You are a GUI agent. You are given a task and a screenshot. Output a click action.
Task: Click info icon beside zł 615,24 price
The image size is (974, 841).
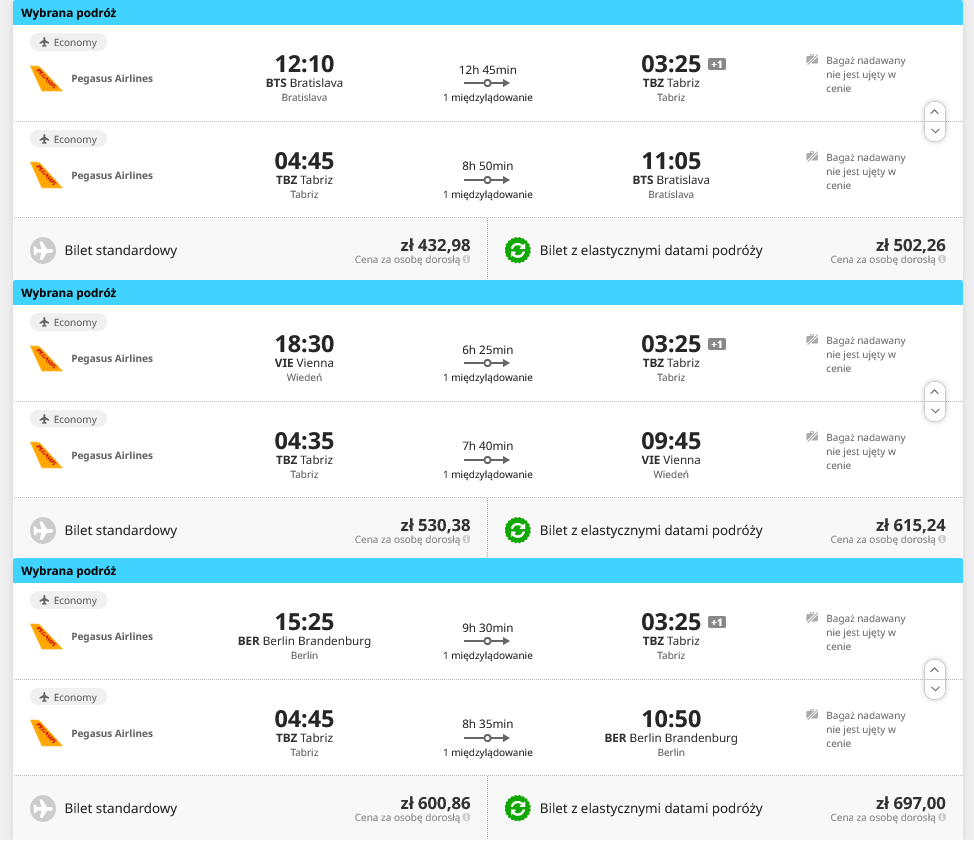click(942, 540)
